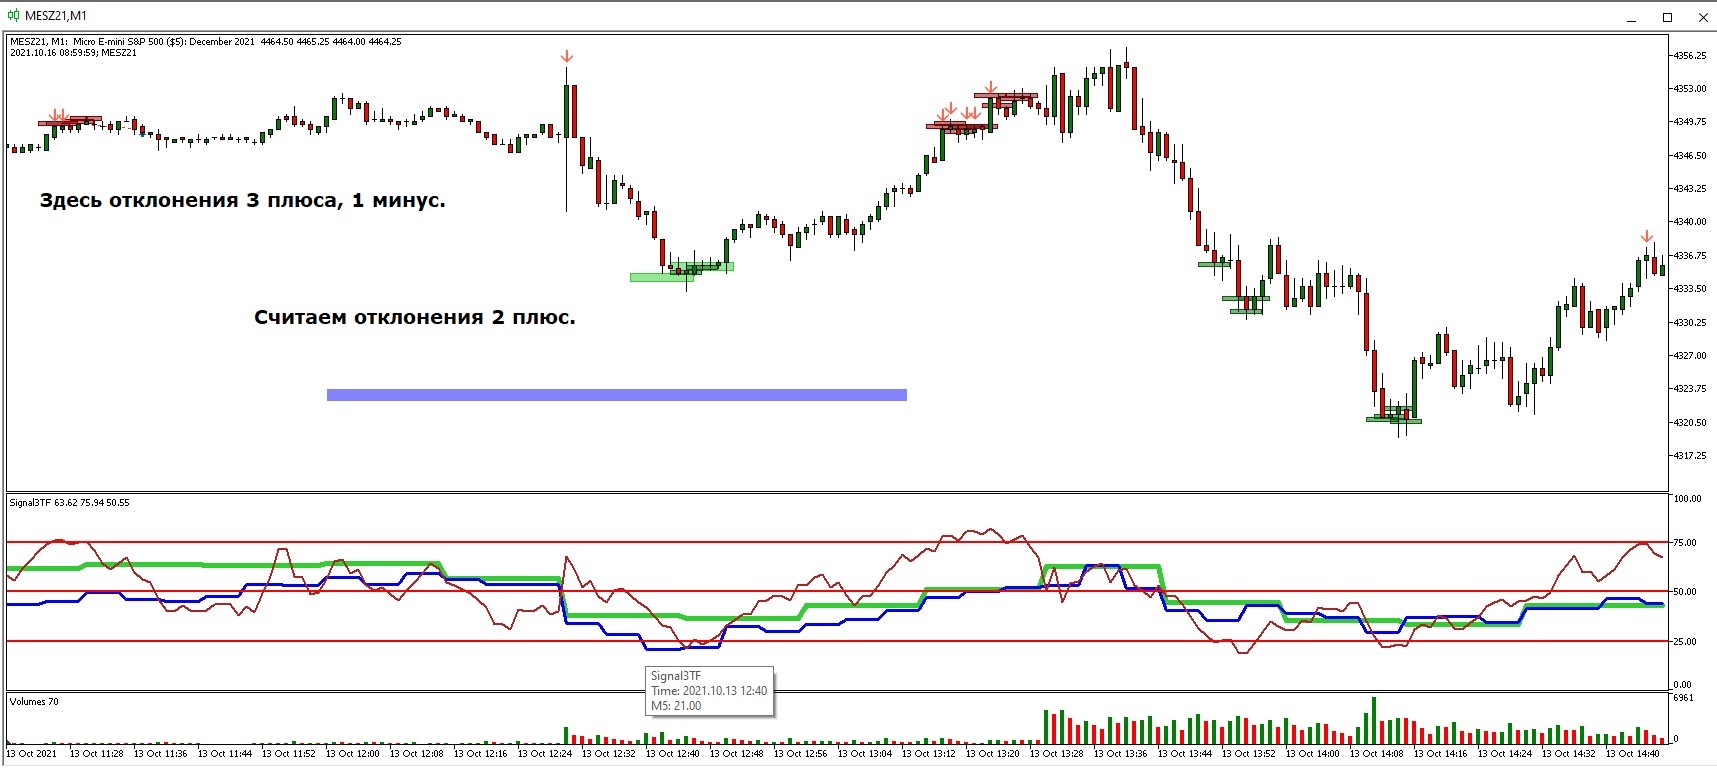Viewport: 1717px width, 768px height.
Task: Click the '13 Oct 13:12' time axis label
Action: tap(929, 754)
